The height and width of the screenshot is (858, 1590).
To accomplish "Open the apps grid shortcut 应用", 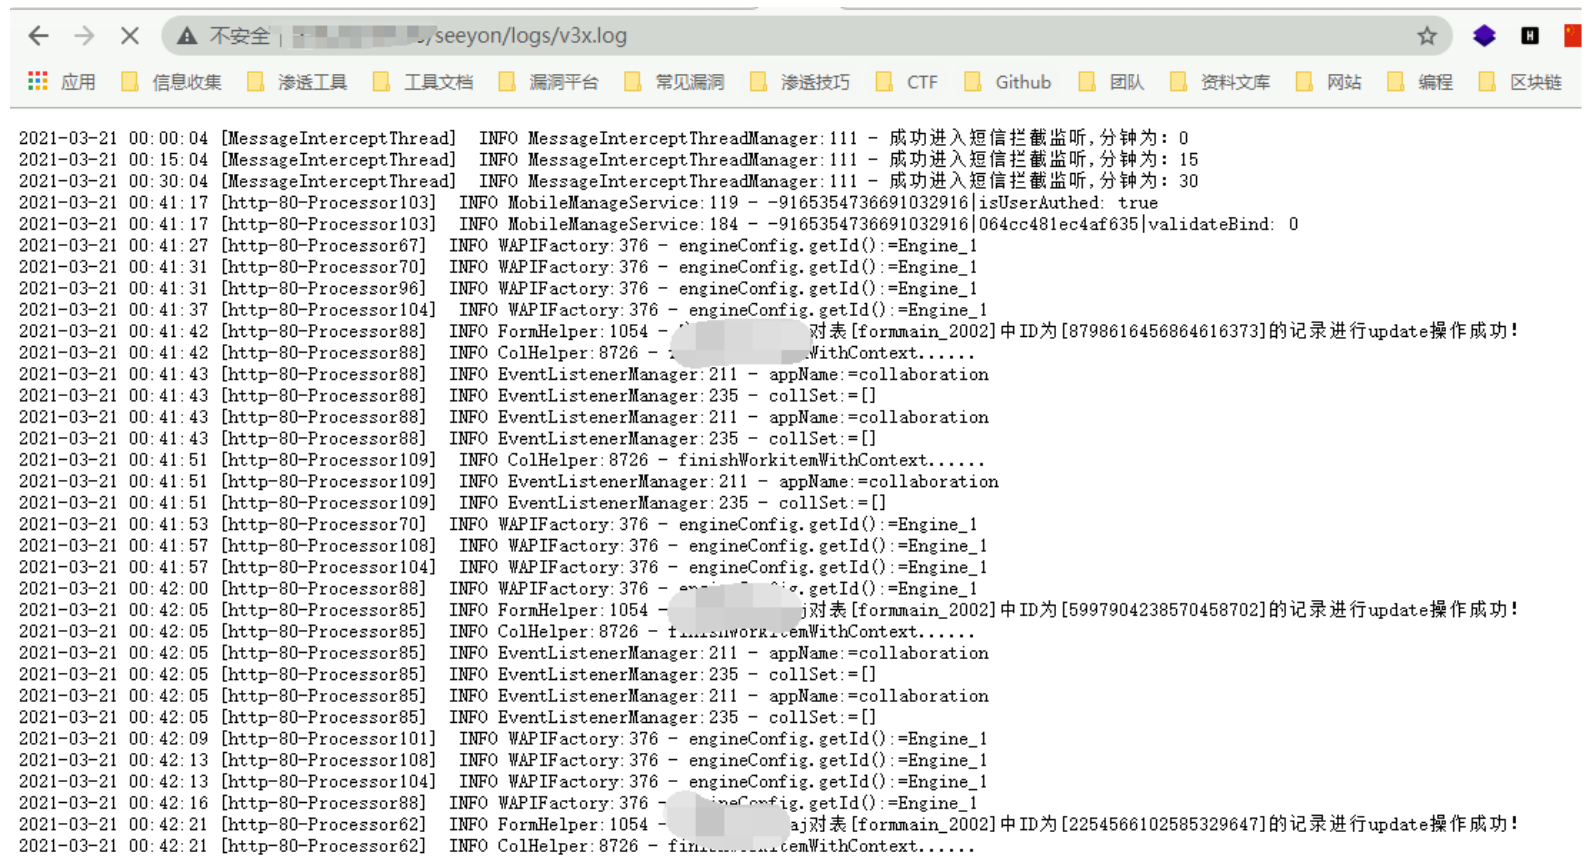I will click(62, 82).
